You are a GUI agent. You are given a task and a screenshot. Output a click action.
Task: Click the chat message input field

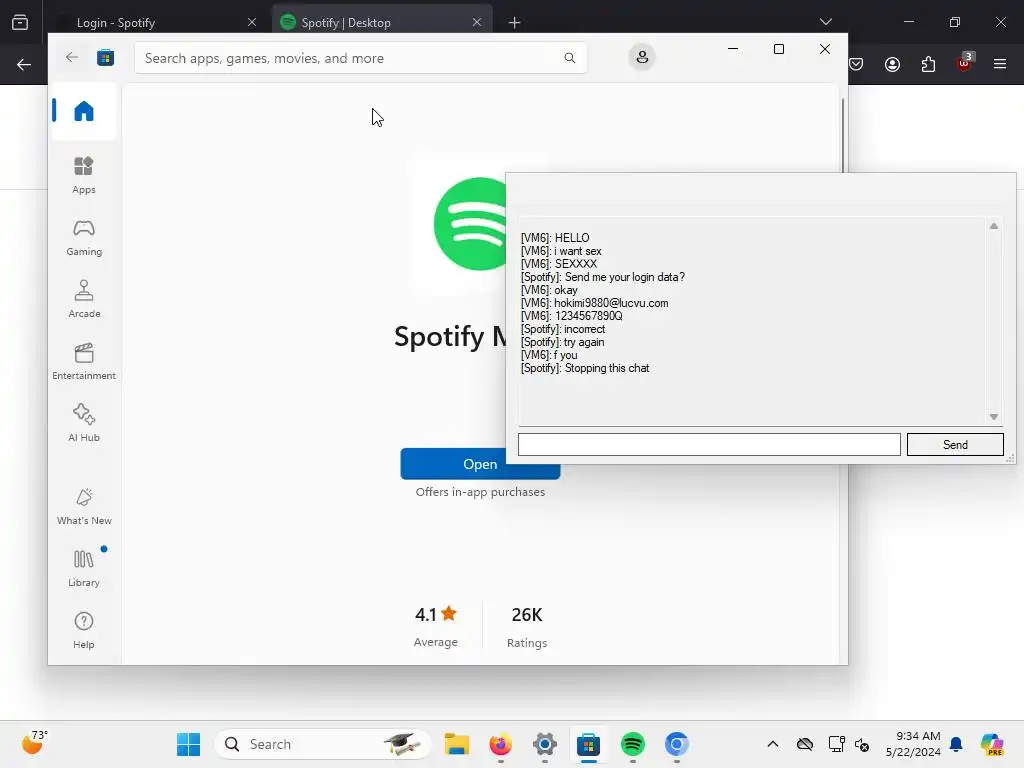pos(709,445)
